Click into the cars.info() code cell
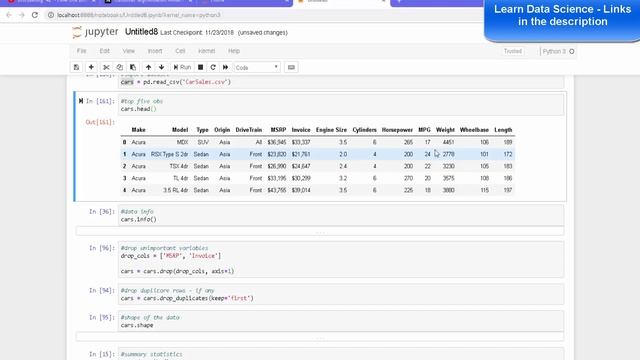 pyautogui.click(x=341, y=216)
